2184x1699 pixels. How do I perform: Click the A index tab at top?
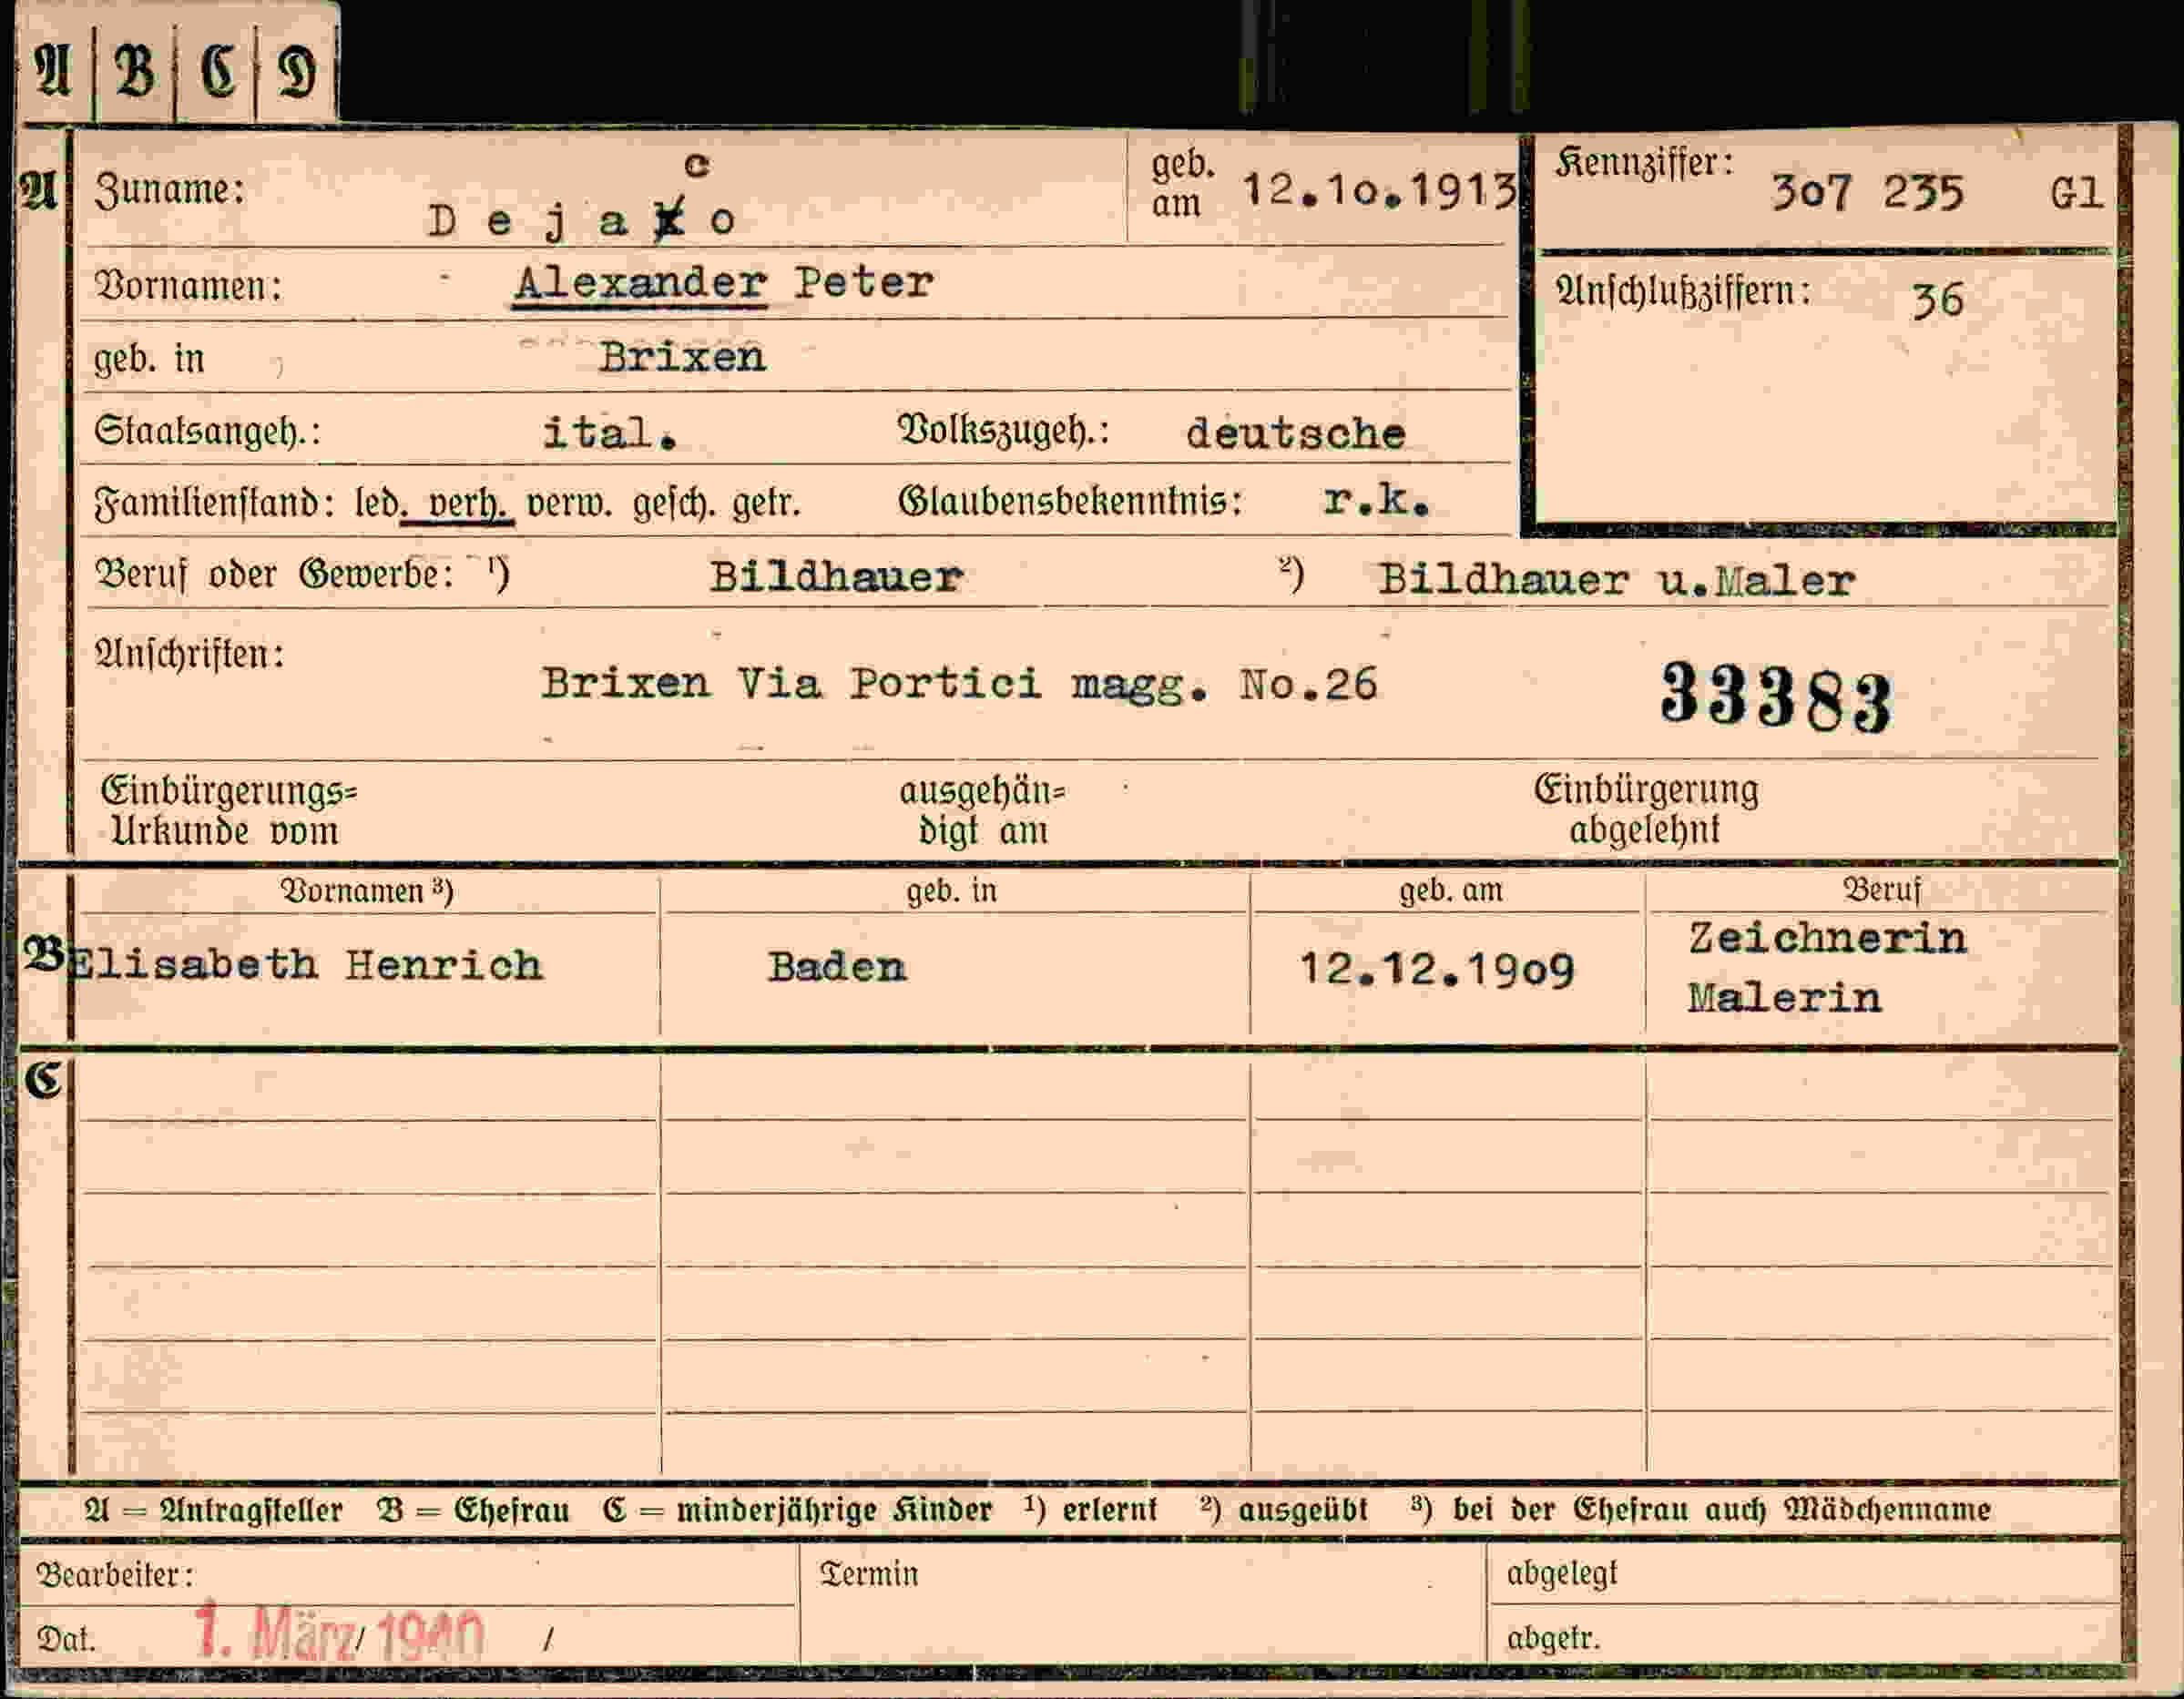click(x=55, y=70)
